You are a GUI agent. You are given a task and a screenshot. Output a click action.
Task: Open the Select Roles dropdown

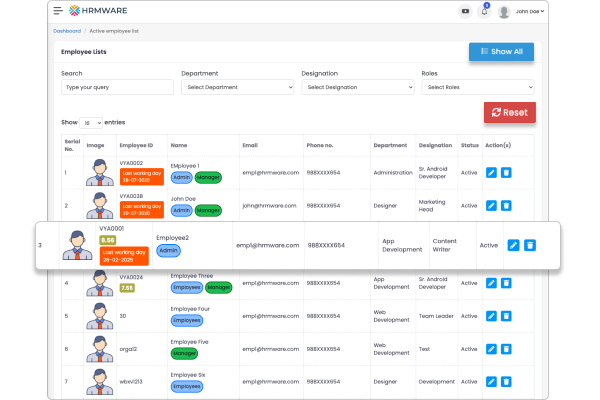[477, 87]
